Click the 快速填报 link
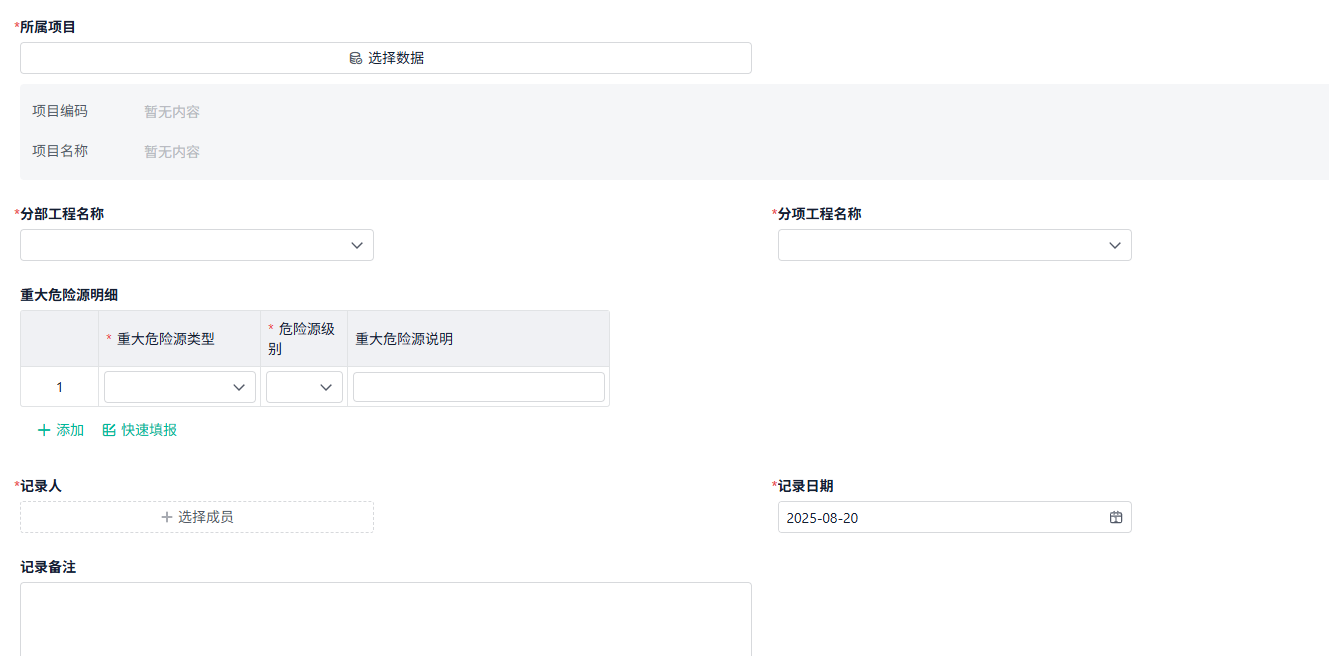This screenshot has width=1329, height=656. 148,430
